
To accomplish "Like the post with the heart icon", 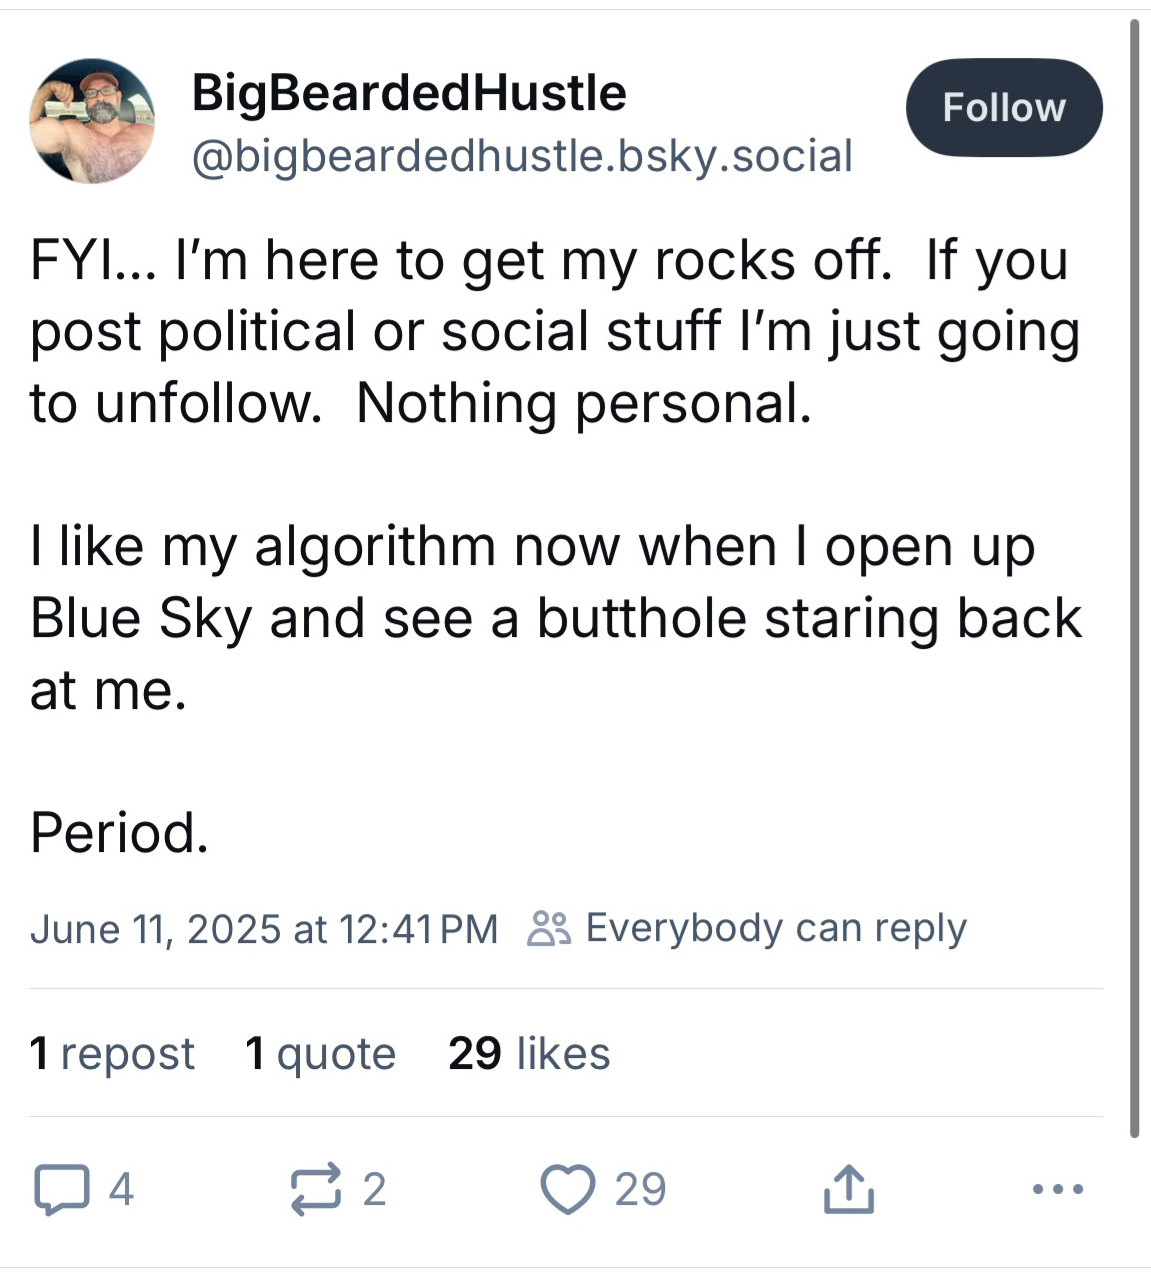I will pos(567,1189).
